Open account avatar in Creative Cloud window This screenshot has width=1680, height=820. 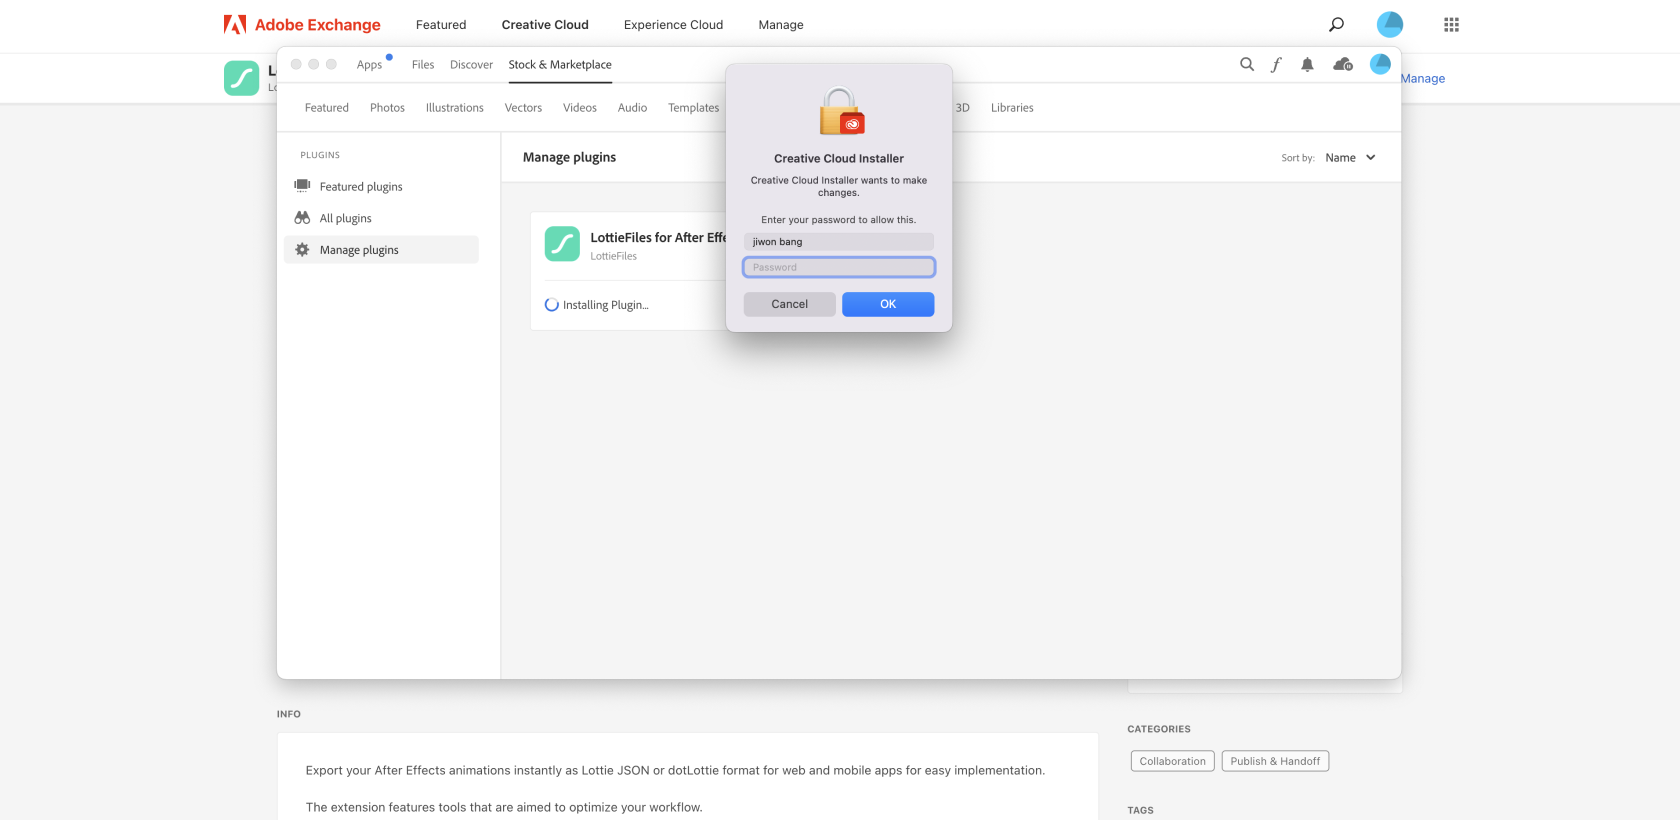[x=1380, y=64]
